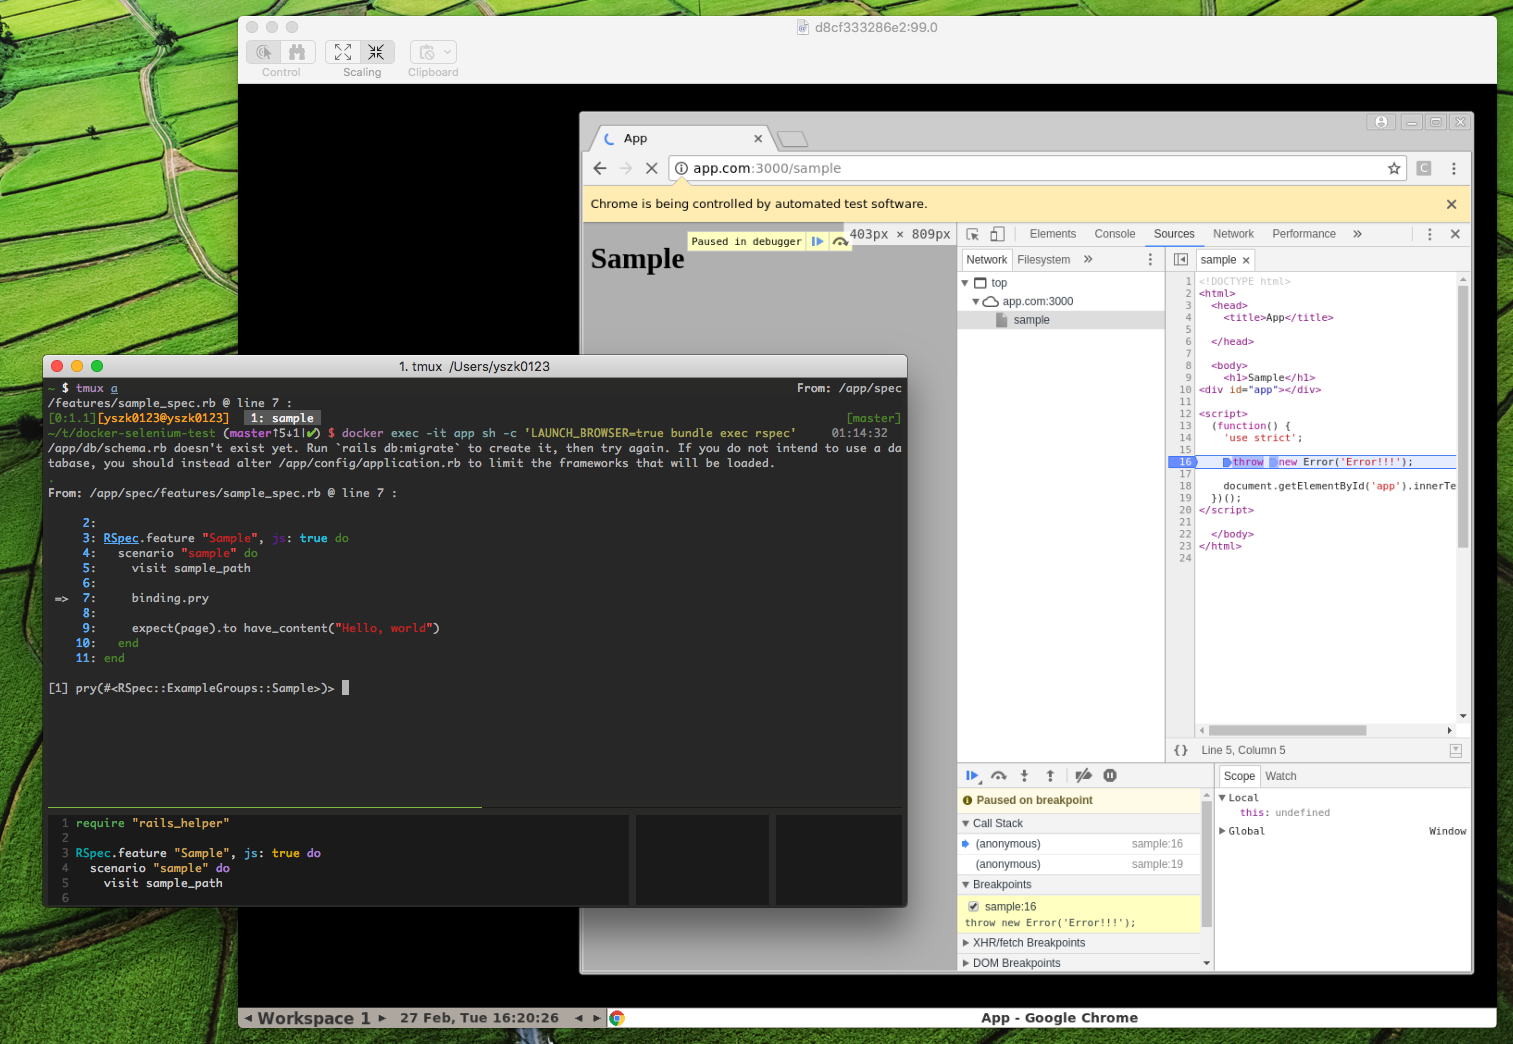Toggle the device toolbar icon
This screenshot has width=1513, height=1044.
(995, 233)
